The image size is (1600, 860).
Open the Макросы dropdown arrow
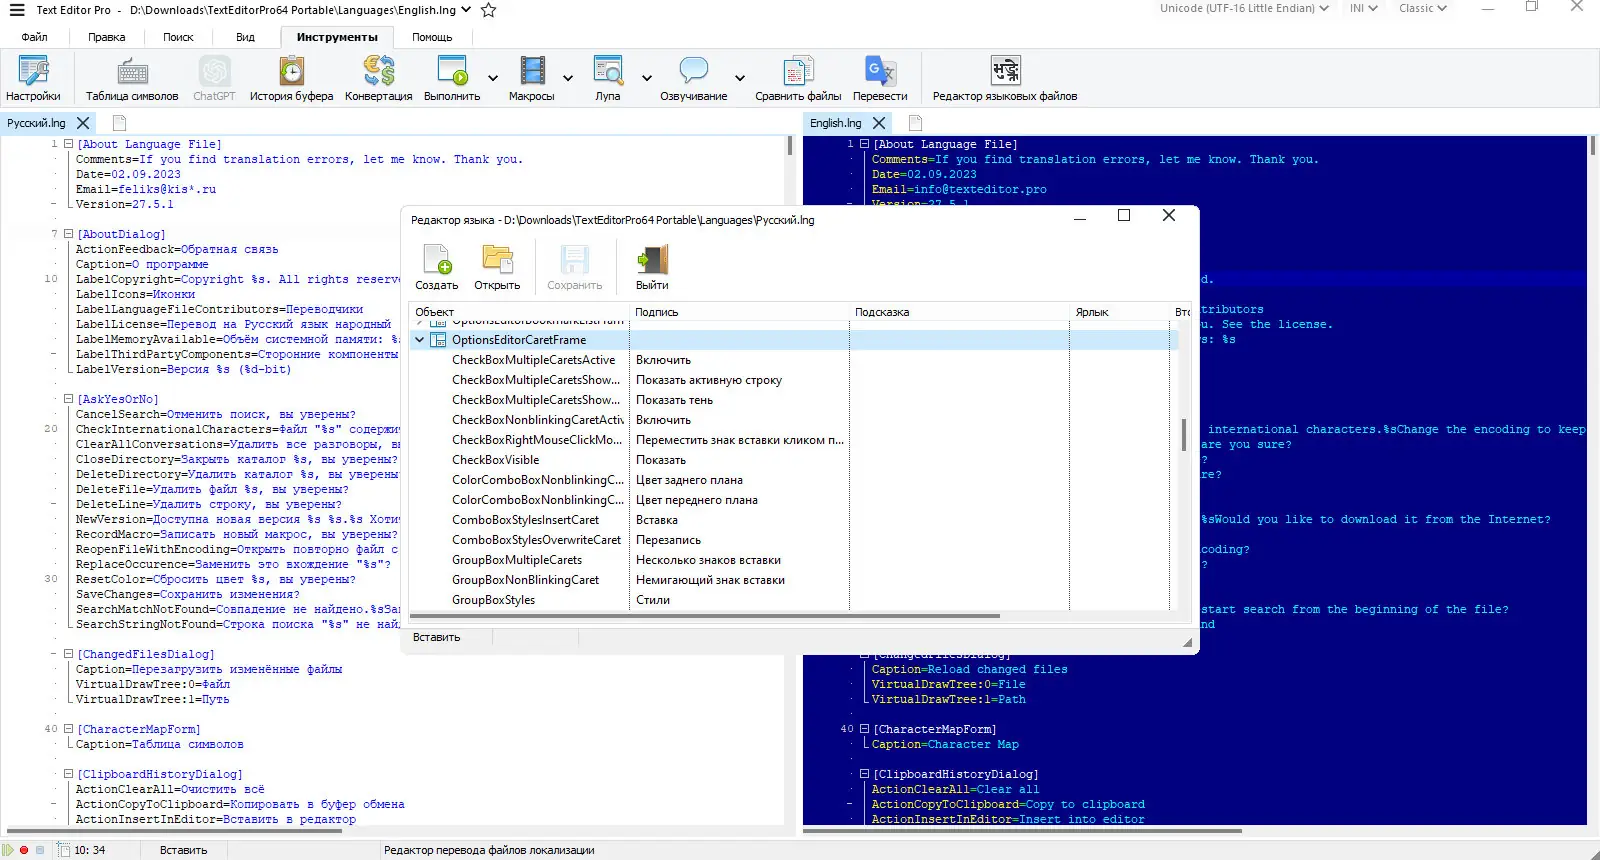coord(568,78)
